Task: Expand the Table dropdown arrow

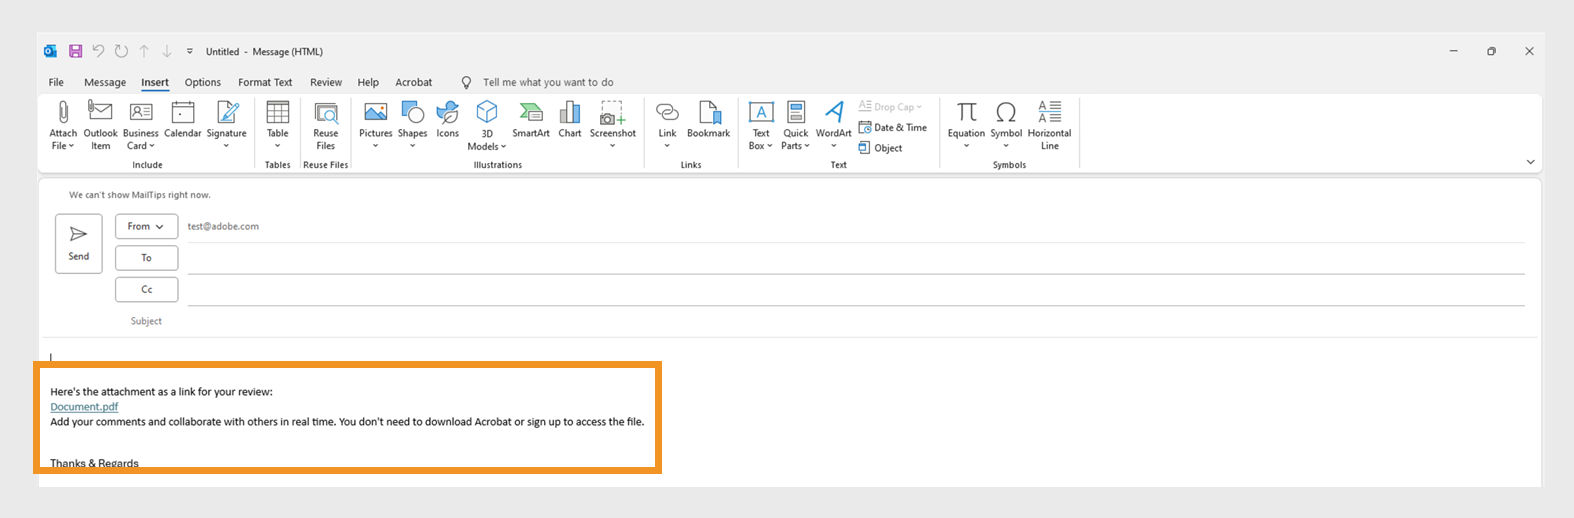Action: 278,146
